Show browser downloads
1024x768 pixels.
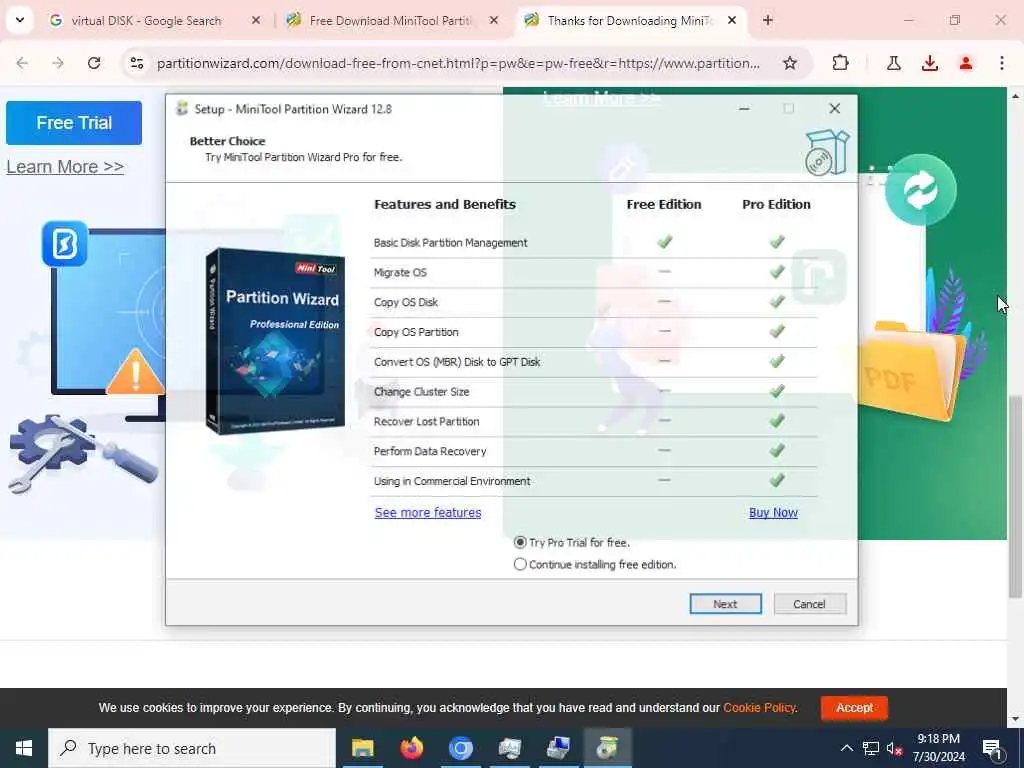[x=930, y=63]
